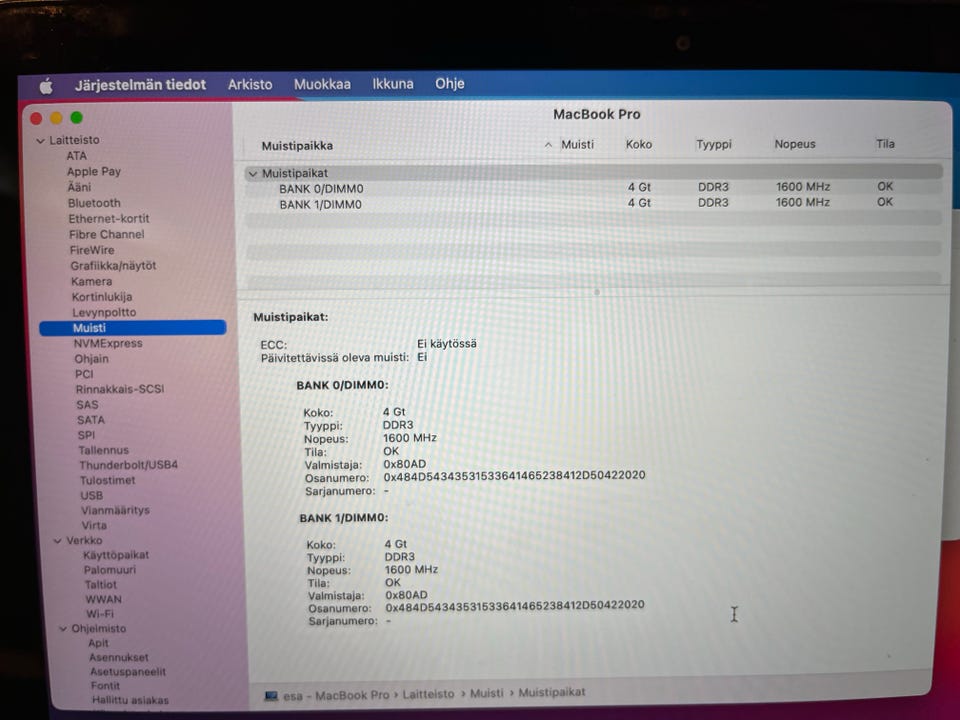Image resolution: width=960 pixels, height=720 pixels.
Task: Sort by Muistipaikka column header
Action: (x=297, y=146)
